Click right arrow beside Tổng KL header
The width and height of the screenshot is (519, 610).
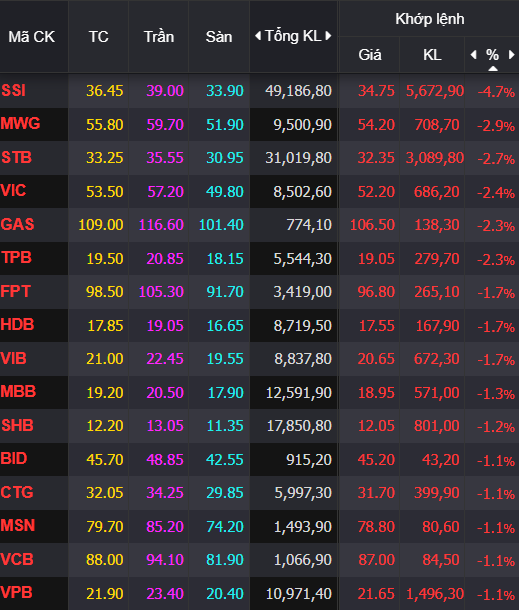(328, 36)
